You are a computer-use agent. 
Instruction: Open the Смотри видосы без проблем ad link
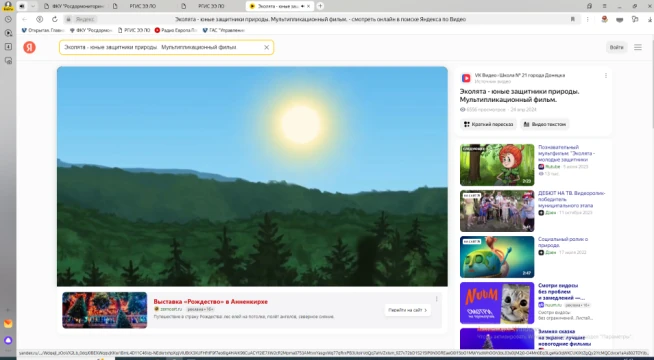(x=561, y=292)
